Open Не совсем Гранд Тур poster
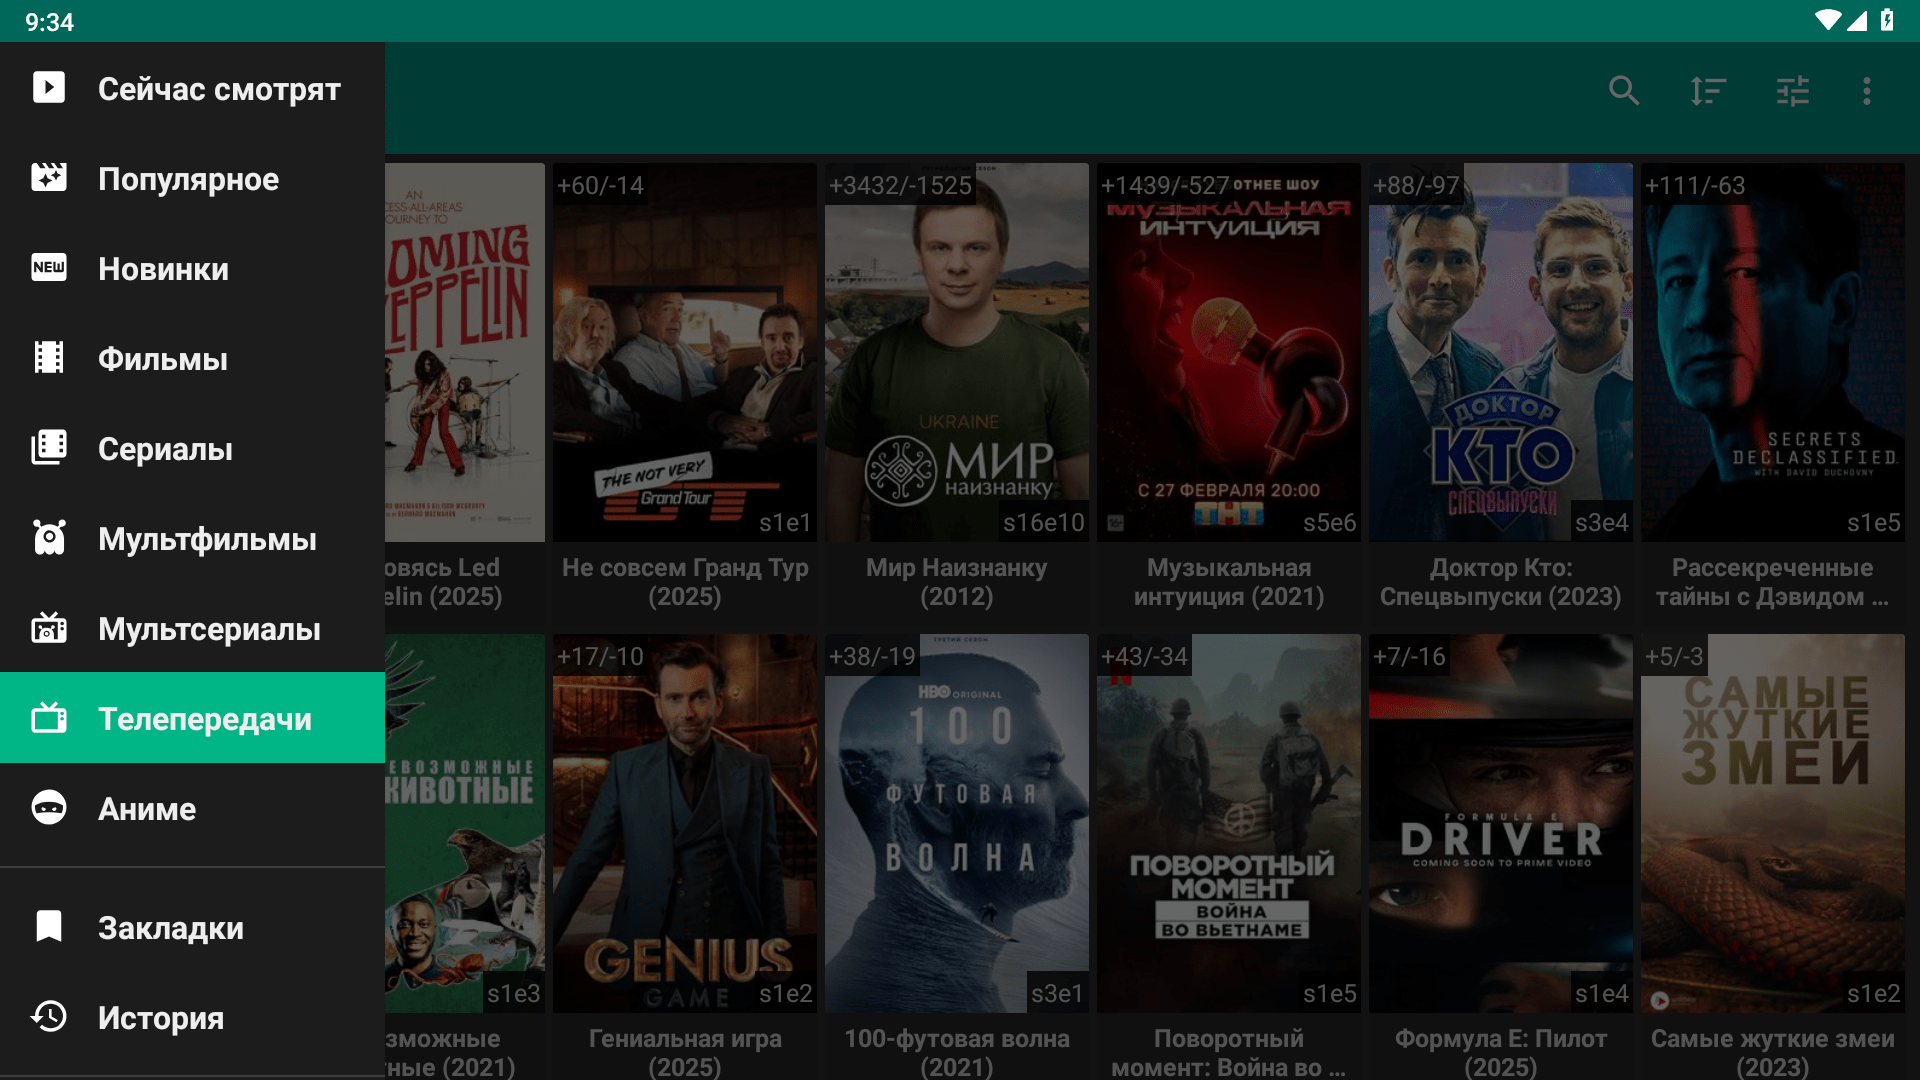 tap(685, 352)
